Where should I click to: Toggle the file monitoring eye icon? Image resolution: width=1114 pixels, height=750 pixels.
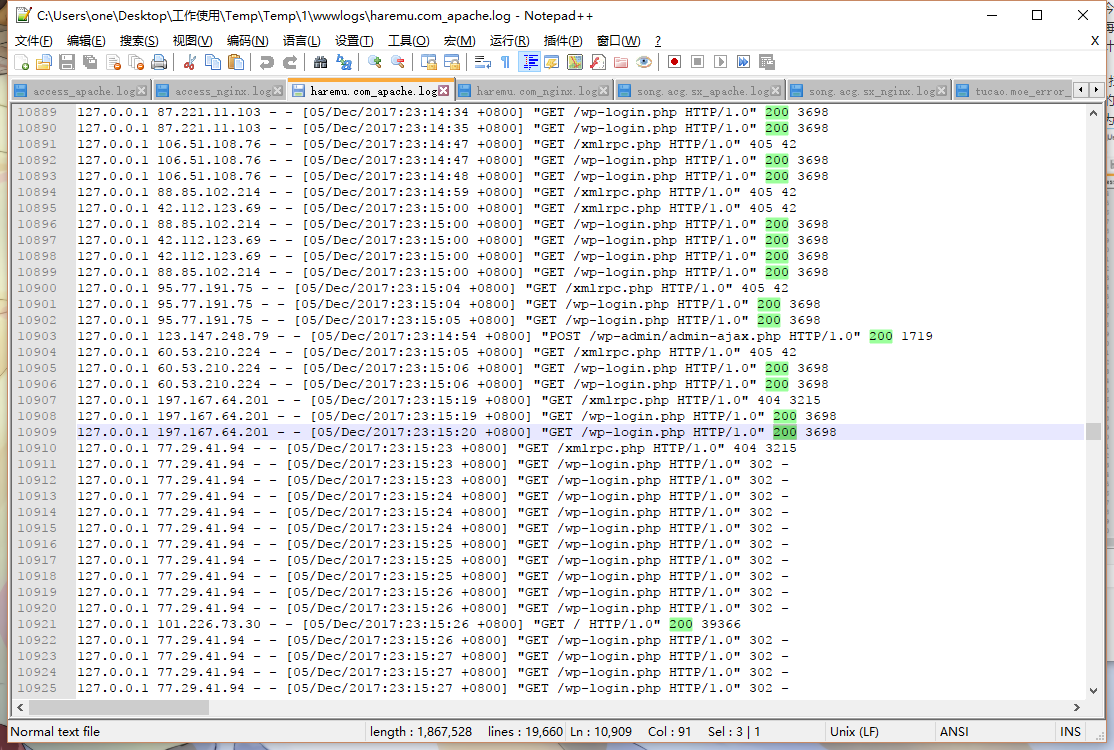tap(644, 62)
